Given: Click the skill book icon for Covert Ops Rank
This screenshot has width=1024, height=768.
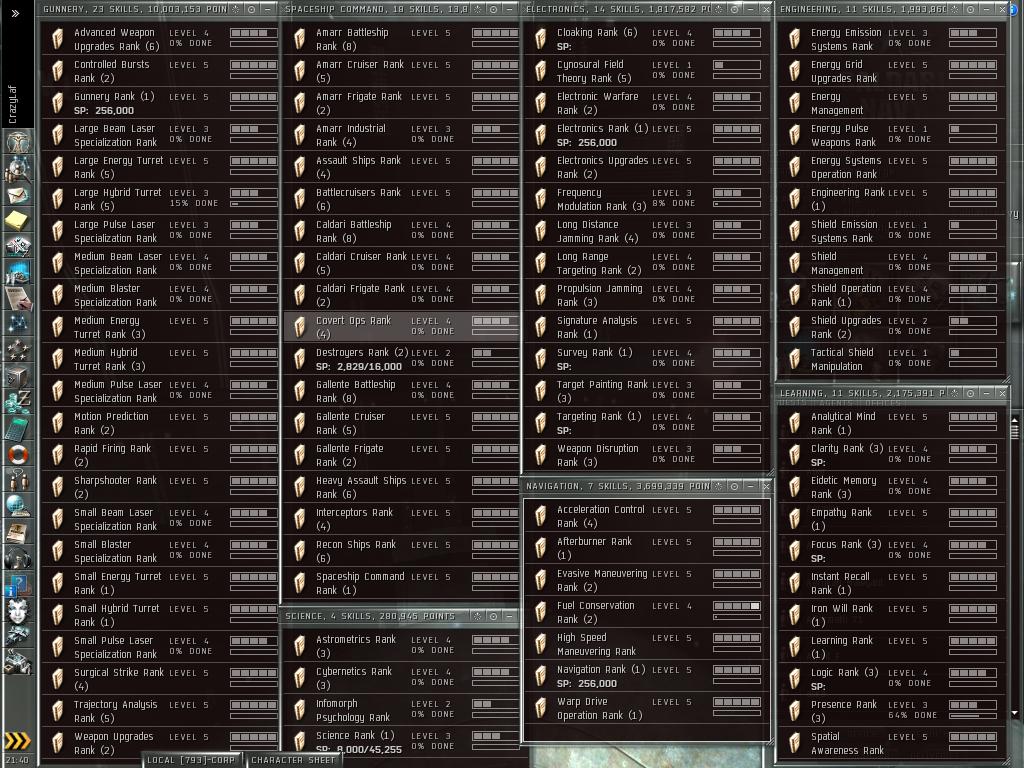Looking at the screenshot, I should point(300,327).
